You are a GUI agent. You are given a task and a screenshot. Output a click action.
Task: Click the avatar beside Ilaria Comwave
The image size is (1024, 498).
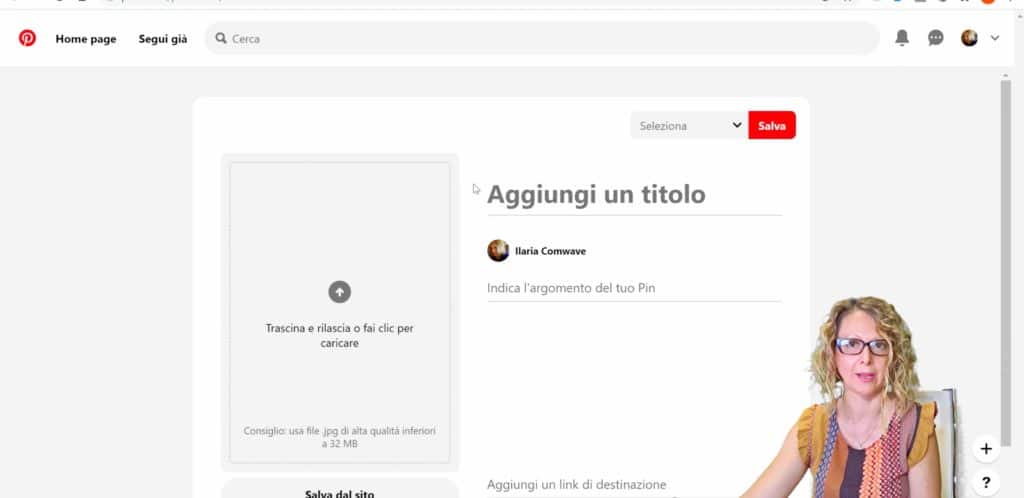(498, 251)
